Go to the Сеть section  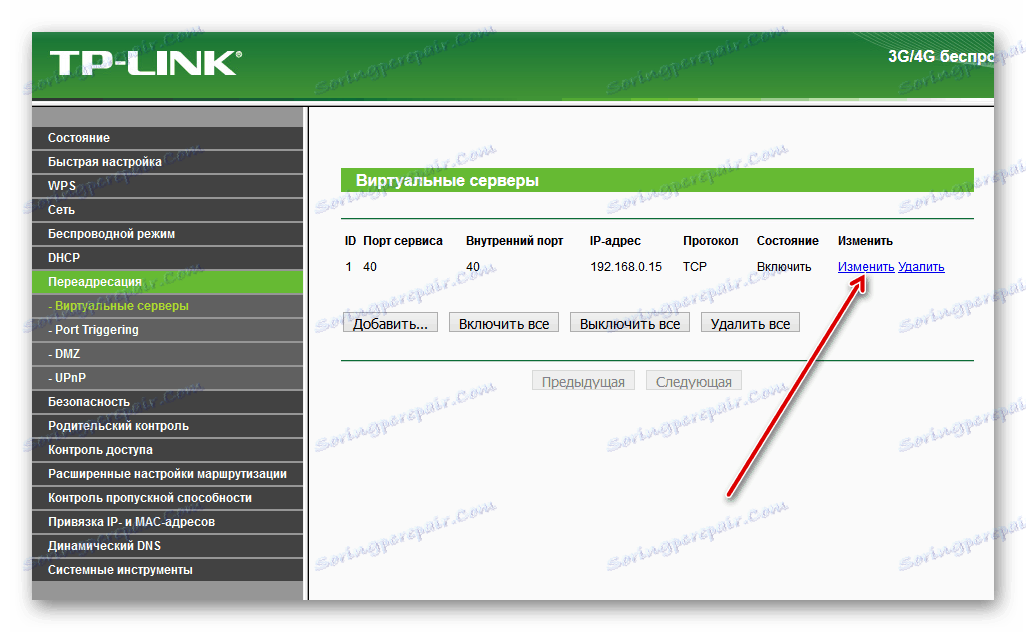168,210
